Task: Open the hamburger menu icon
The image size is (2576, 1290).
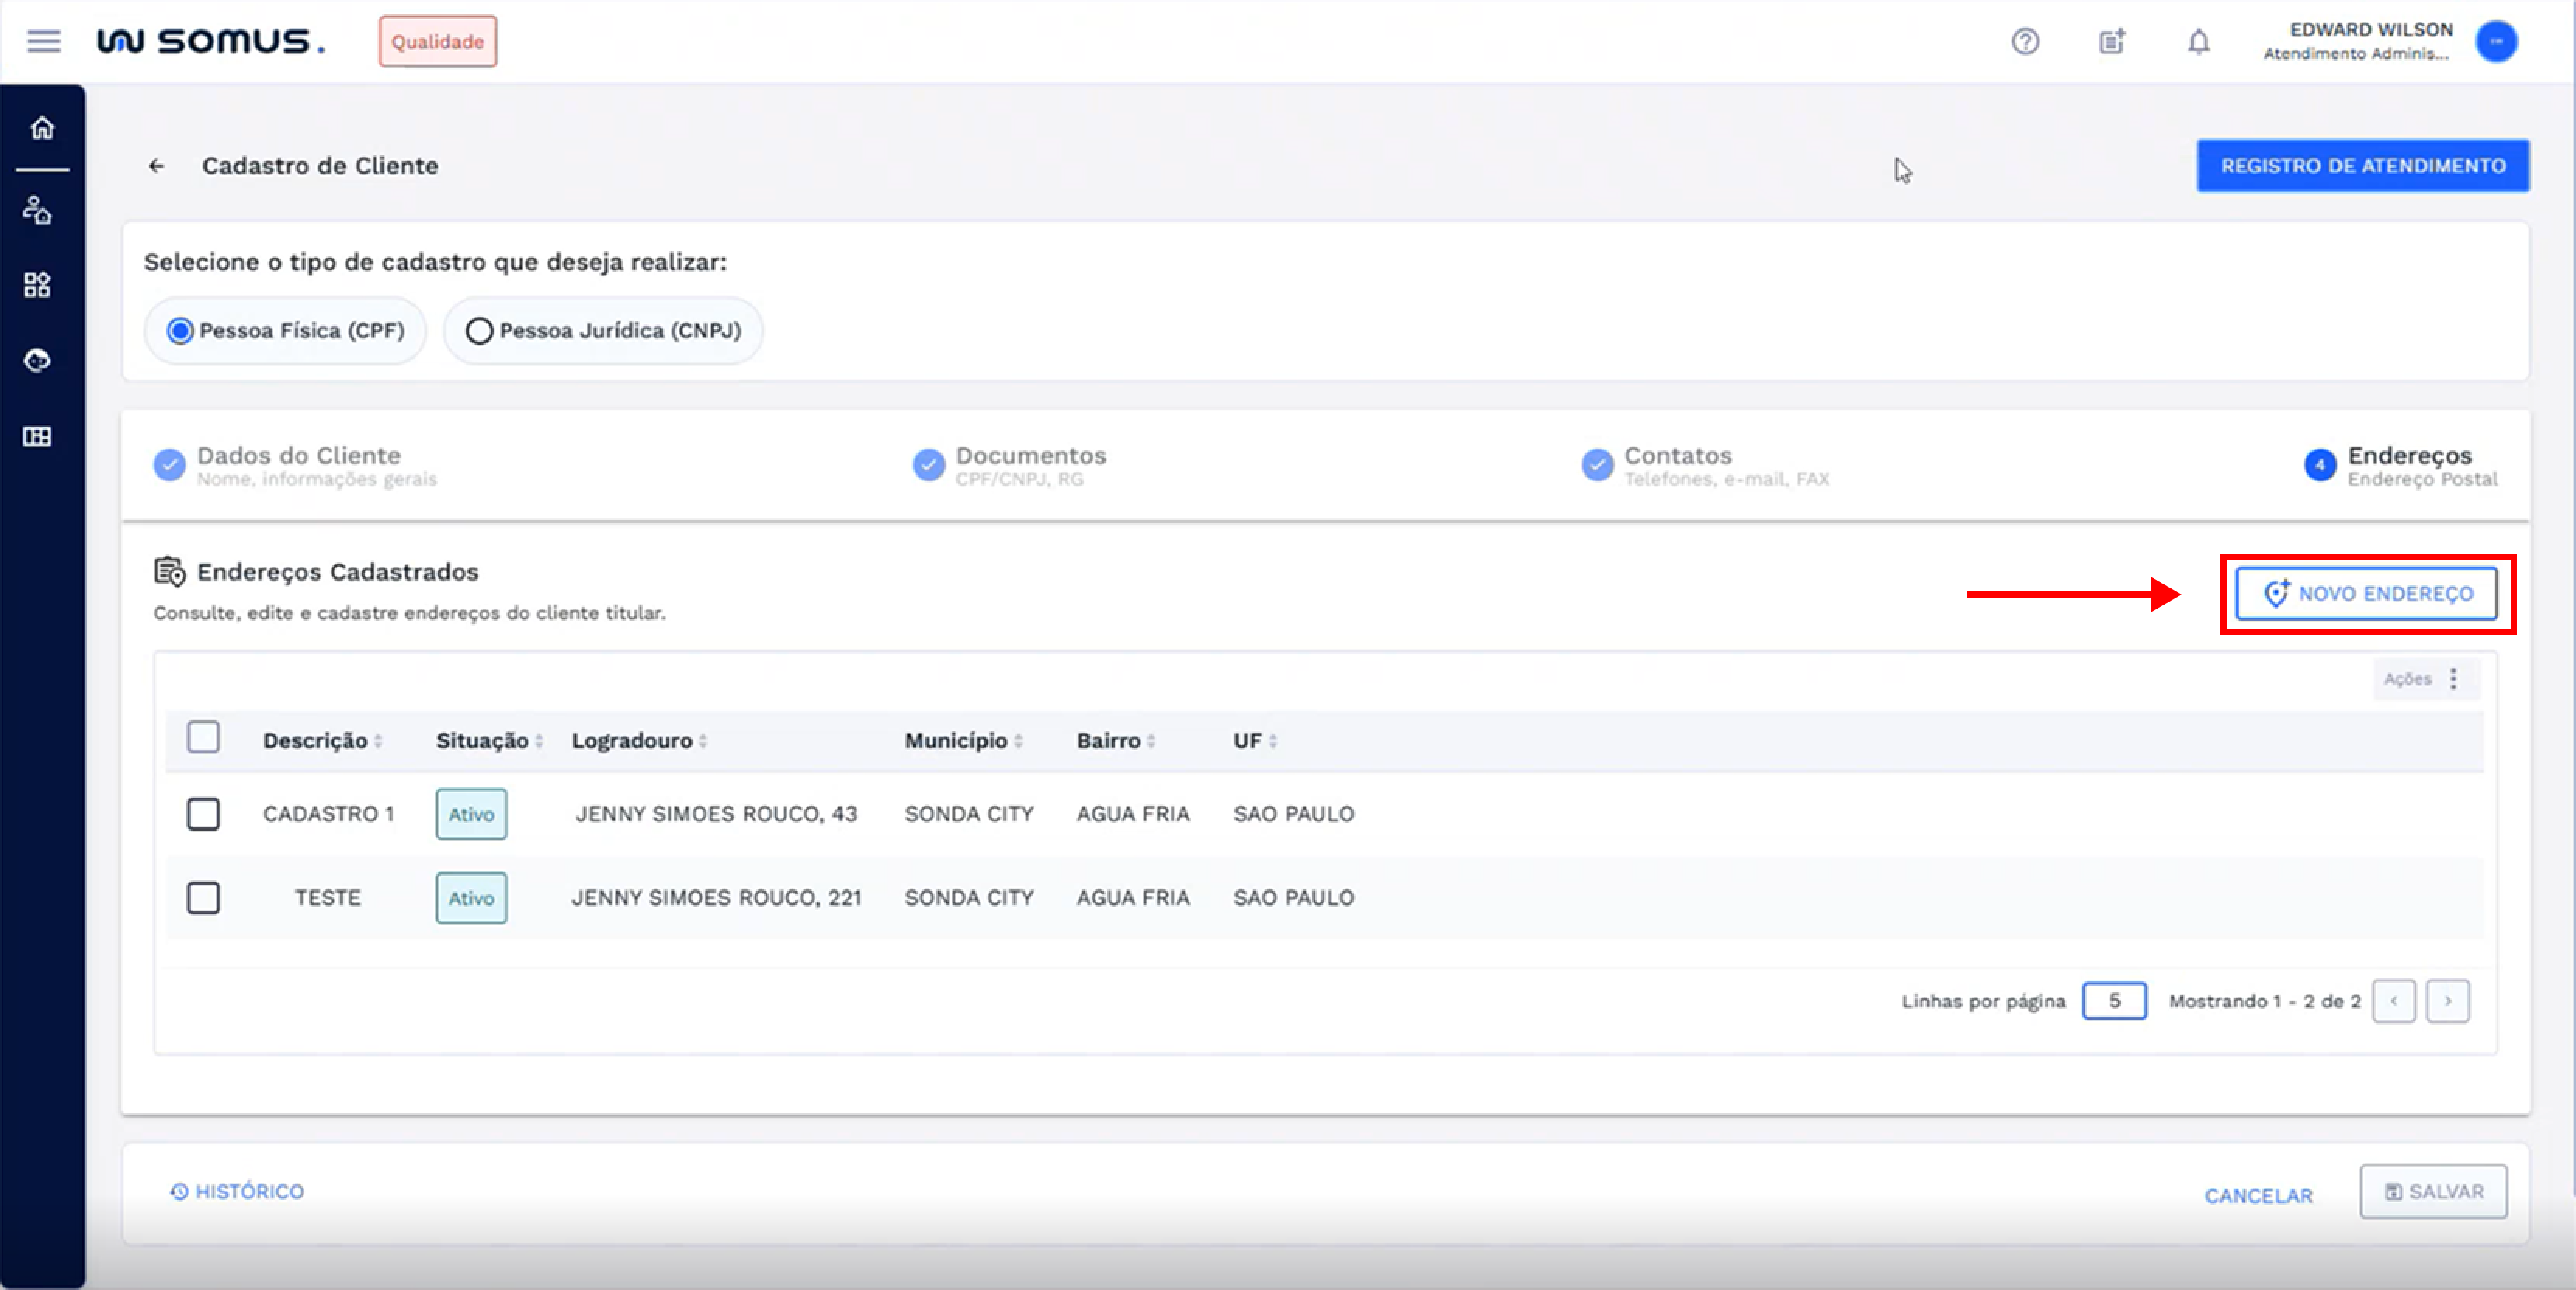Action: (43, 41)
